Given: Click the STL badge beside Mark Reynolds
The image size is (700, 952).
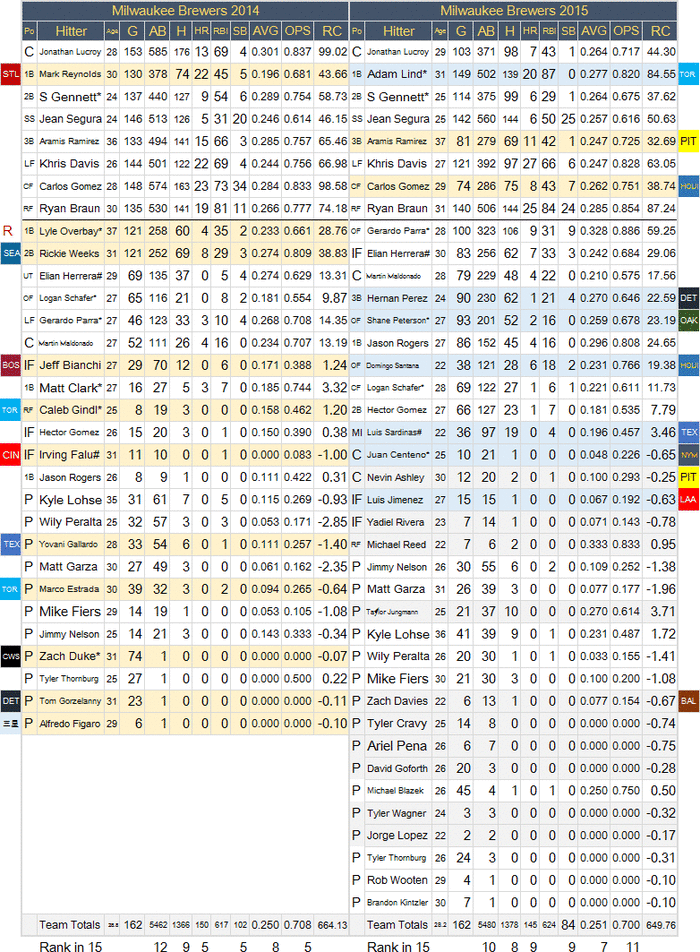Looking at the screenshot, I should pyautogui.click(x=10, y=74).
